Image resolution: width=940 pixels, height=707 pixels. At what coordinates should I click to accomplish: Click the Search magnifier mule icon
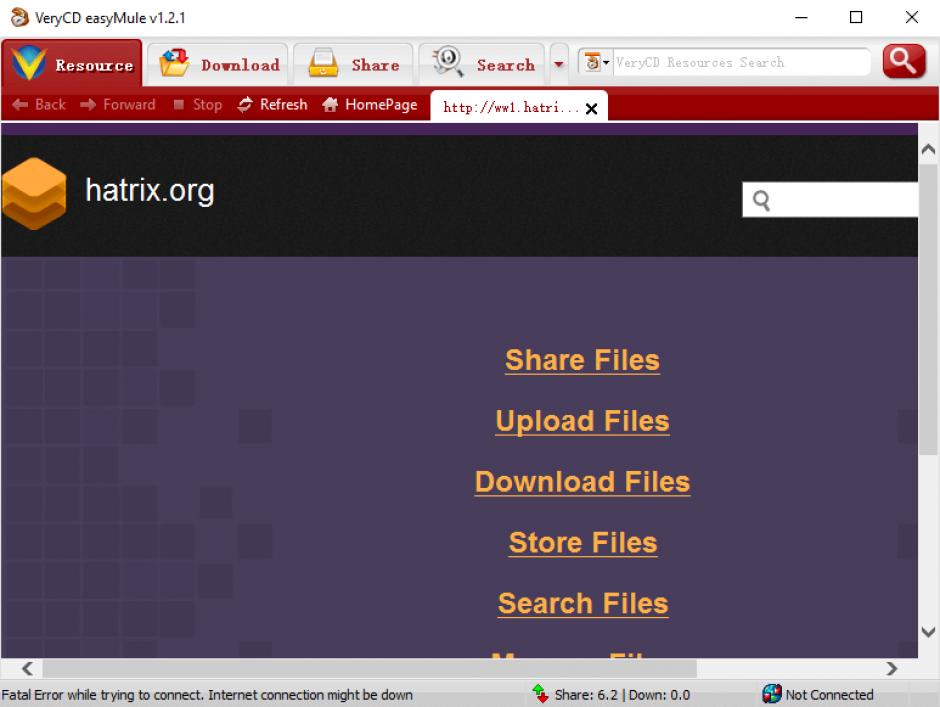click(x=448, y=62)
